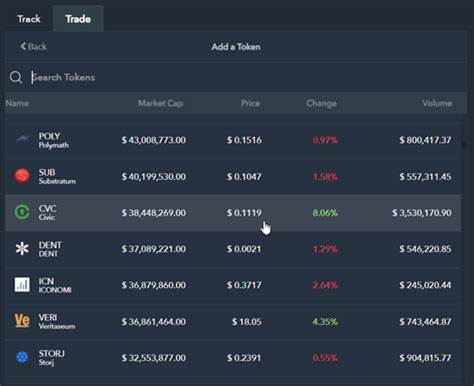Click the Storj blue token icon
Screen dimensions: 474x386
coord(22,357)
